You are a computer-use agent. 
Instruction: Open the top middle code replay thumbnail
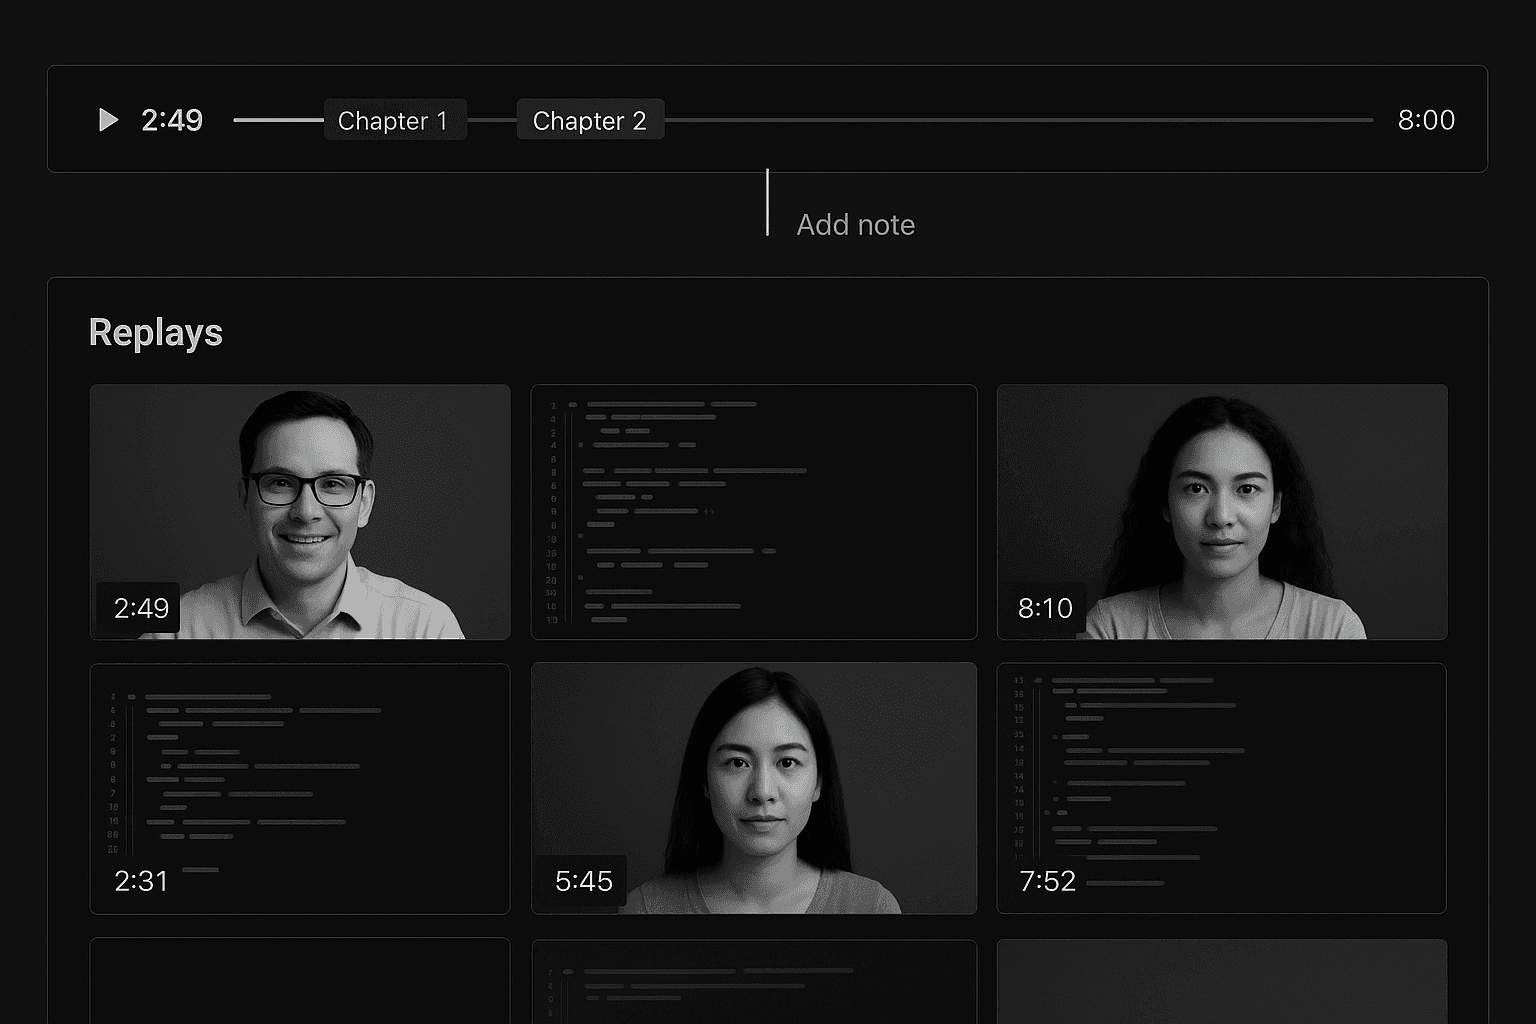pyautogui.click(x=753, y=511)
